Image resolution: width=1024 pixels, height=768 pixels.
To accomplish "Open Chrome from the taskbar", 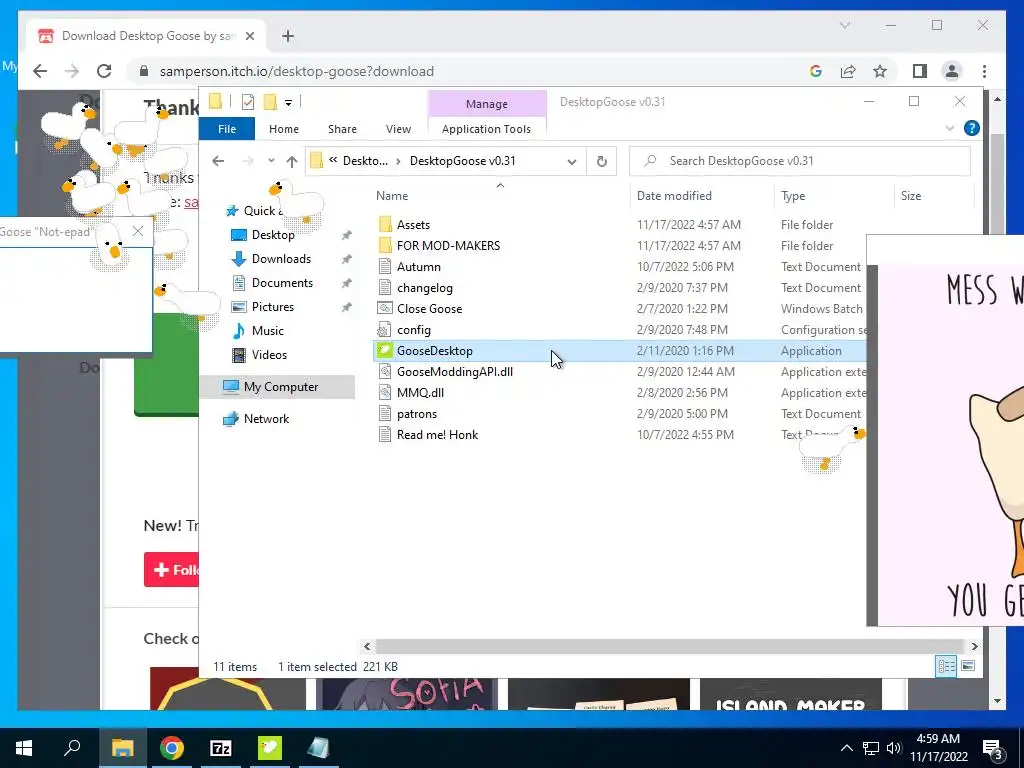I will coord(172,748).
